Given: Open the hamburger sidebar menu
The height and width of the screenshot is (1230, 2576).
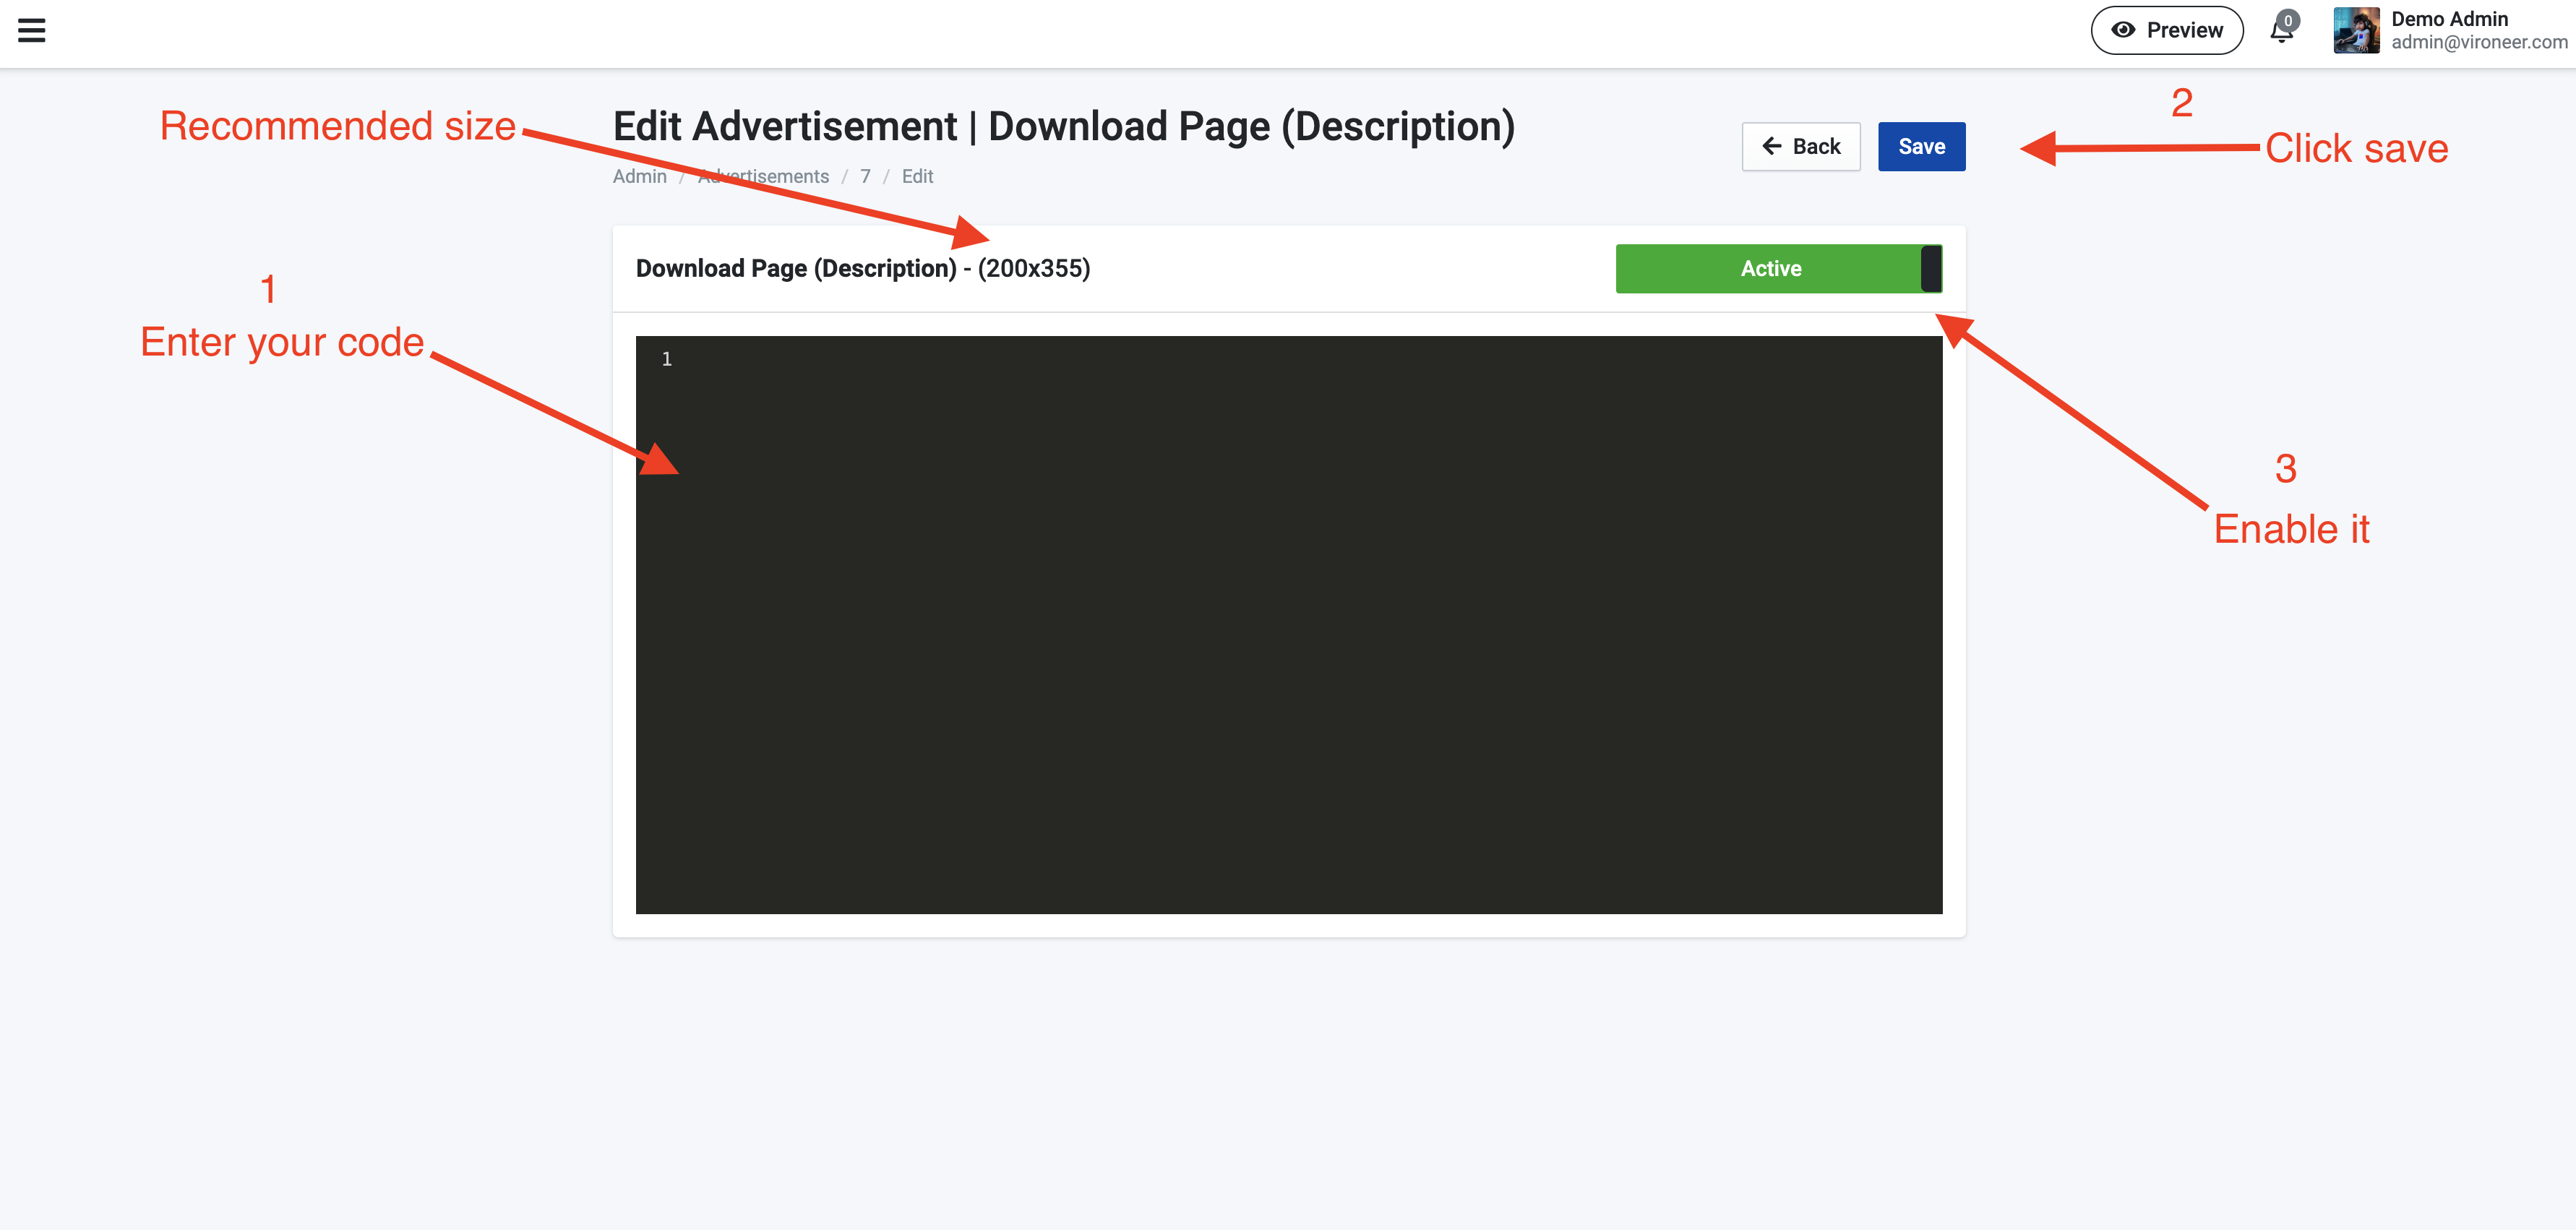Looking at the screenshot, I should (32, 30).
